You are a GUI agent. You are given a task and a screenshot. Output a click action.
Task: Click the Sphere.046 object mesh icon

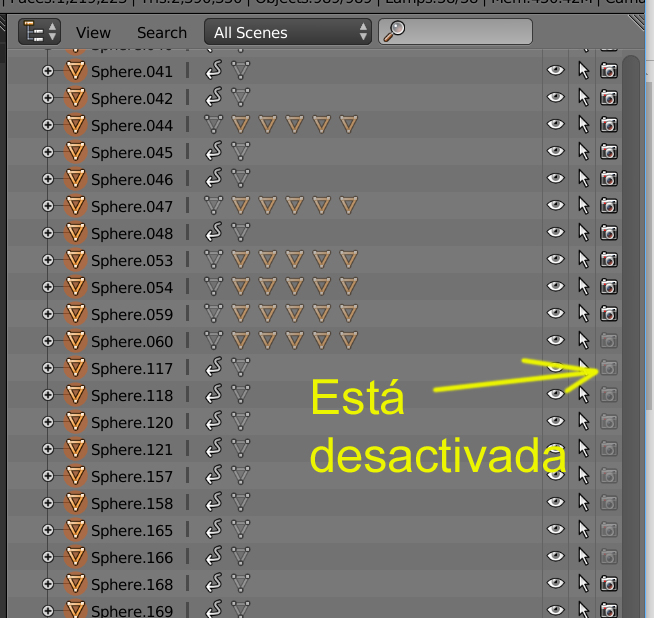(75, 179)
